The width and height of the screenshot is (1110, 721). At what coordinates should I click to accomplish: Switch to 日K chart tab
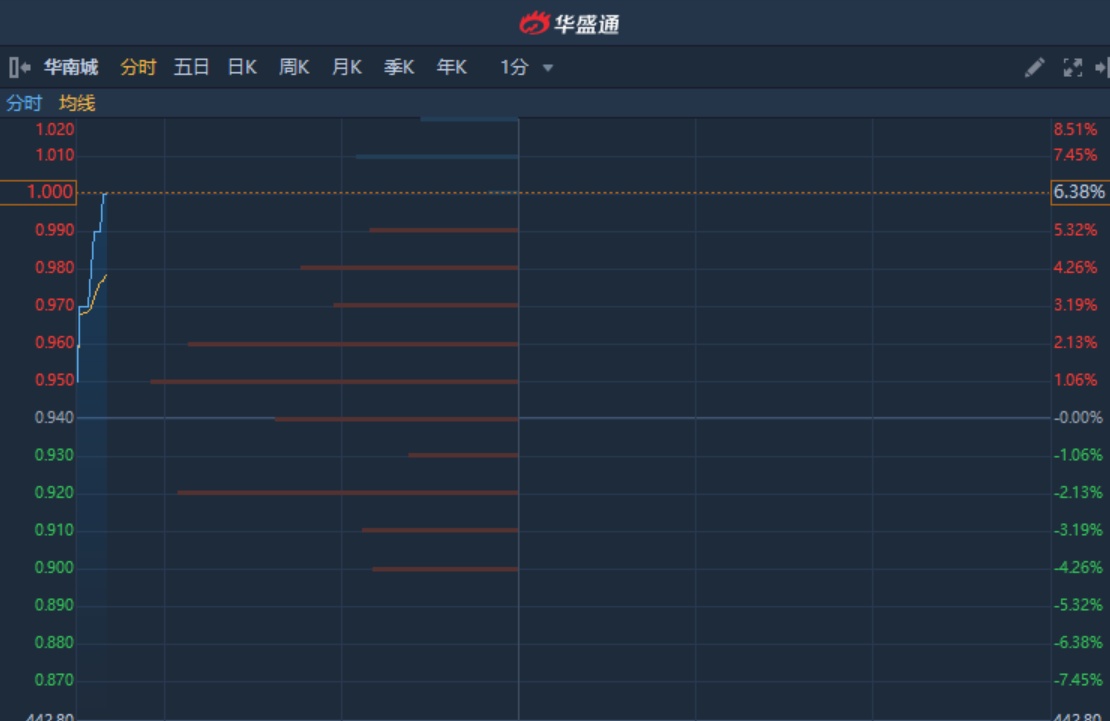coord(242,67)
